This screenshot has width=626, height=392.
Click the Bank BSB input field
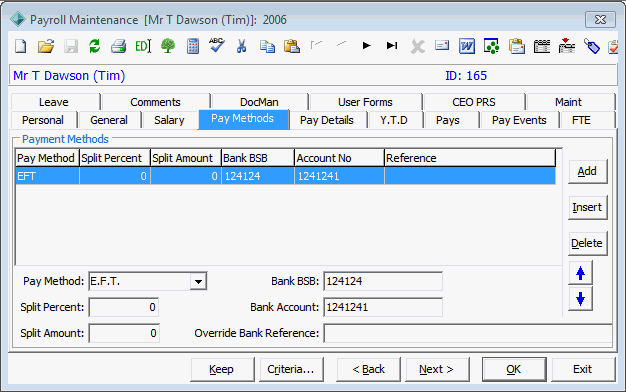pyautogui.click(x=383, y=281)
